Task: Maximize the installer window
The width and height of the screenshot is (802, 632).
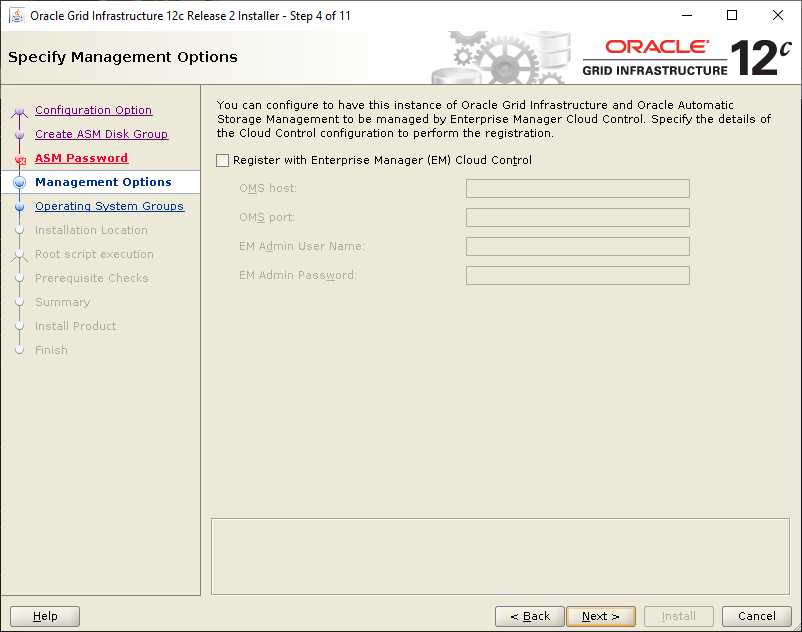Action: (x=732, y=15)
